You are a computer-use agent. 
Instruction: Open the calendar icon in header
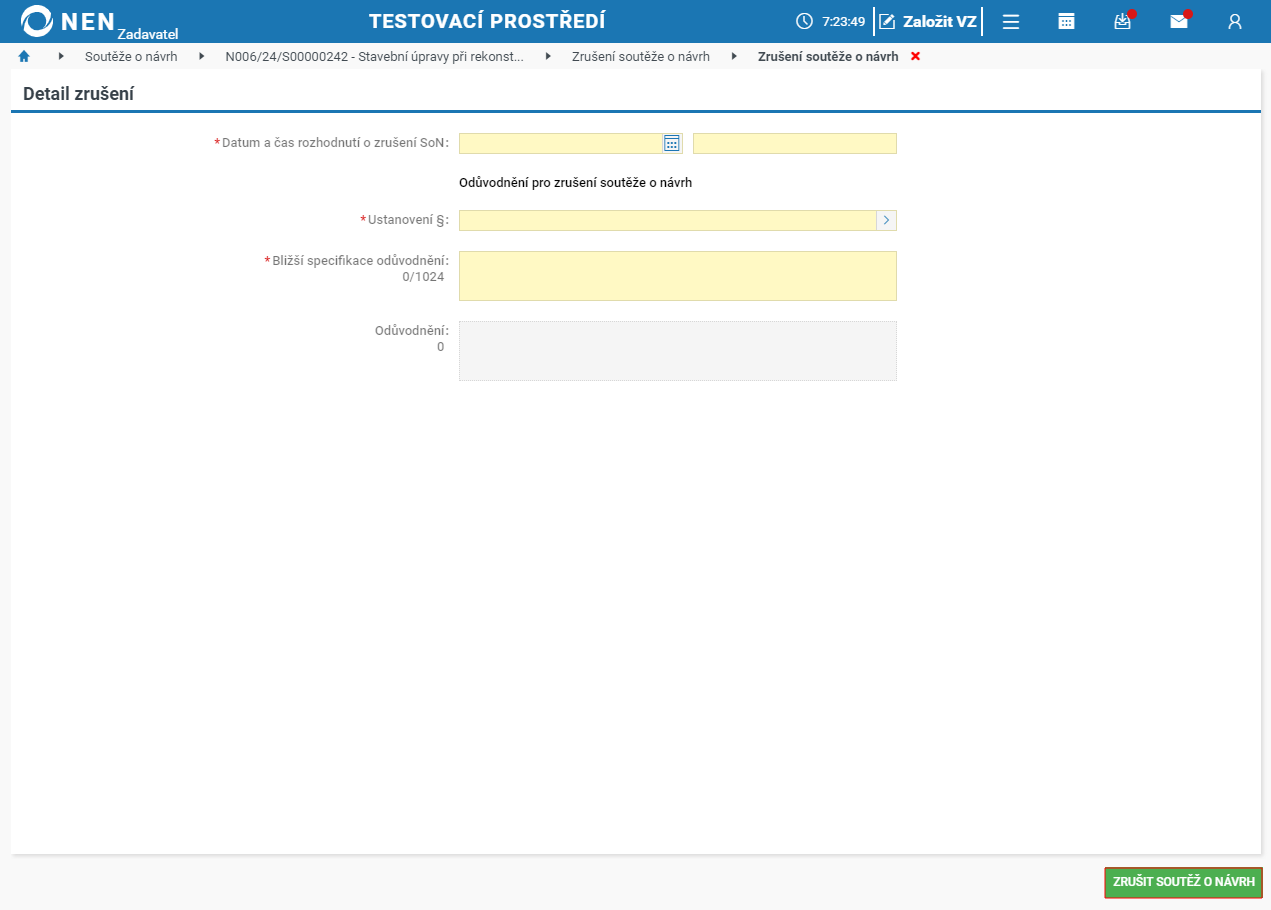[x=1067, y=21]
